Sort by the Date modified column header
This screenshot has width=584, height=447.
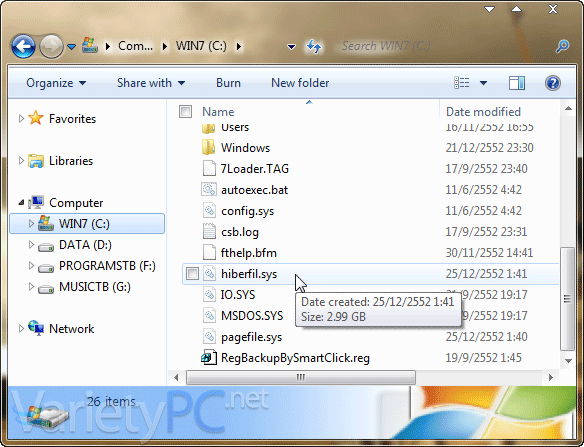pos(483,112)
